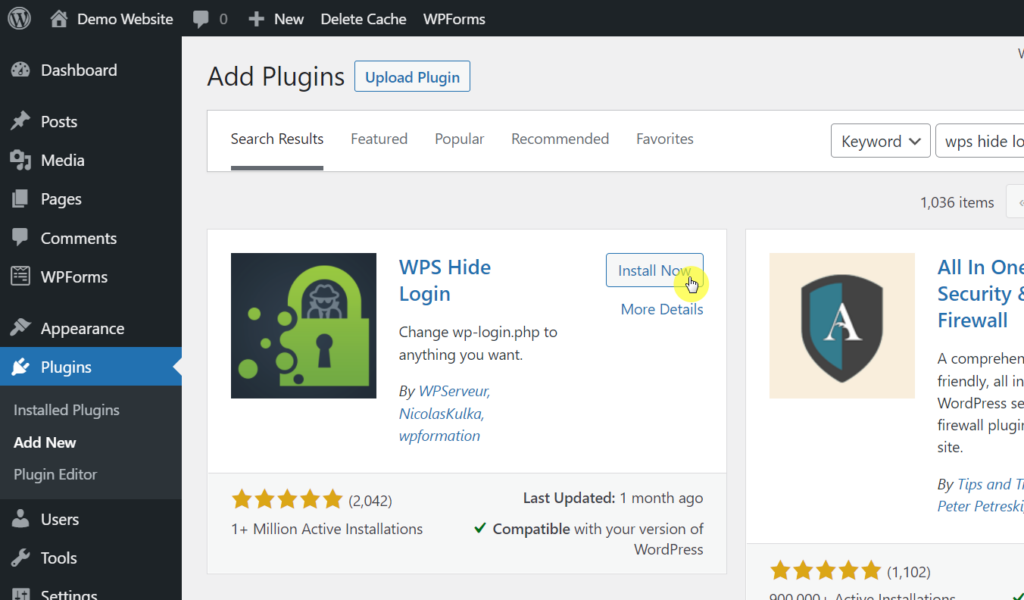Click the home icon beside Demo Website
Screen dimensions: 1024x600
click(x=59, y=18)
